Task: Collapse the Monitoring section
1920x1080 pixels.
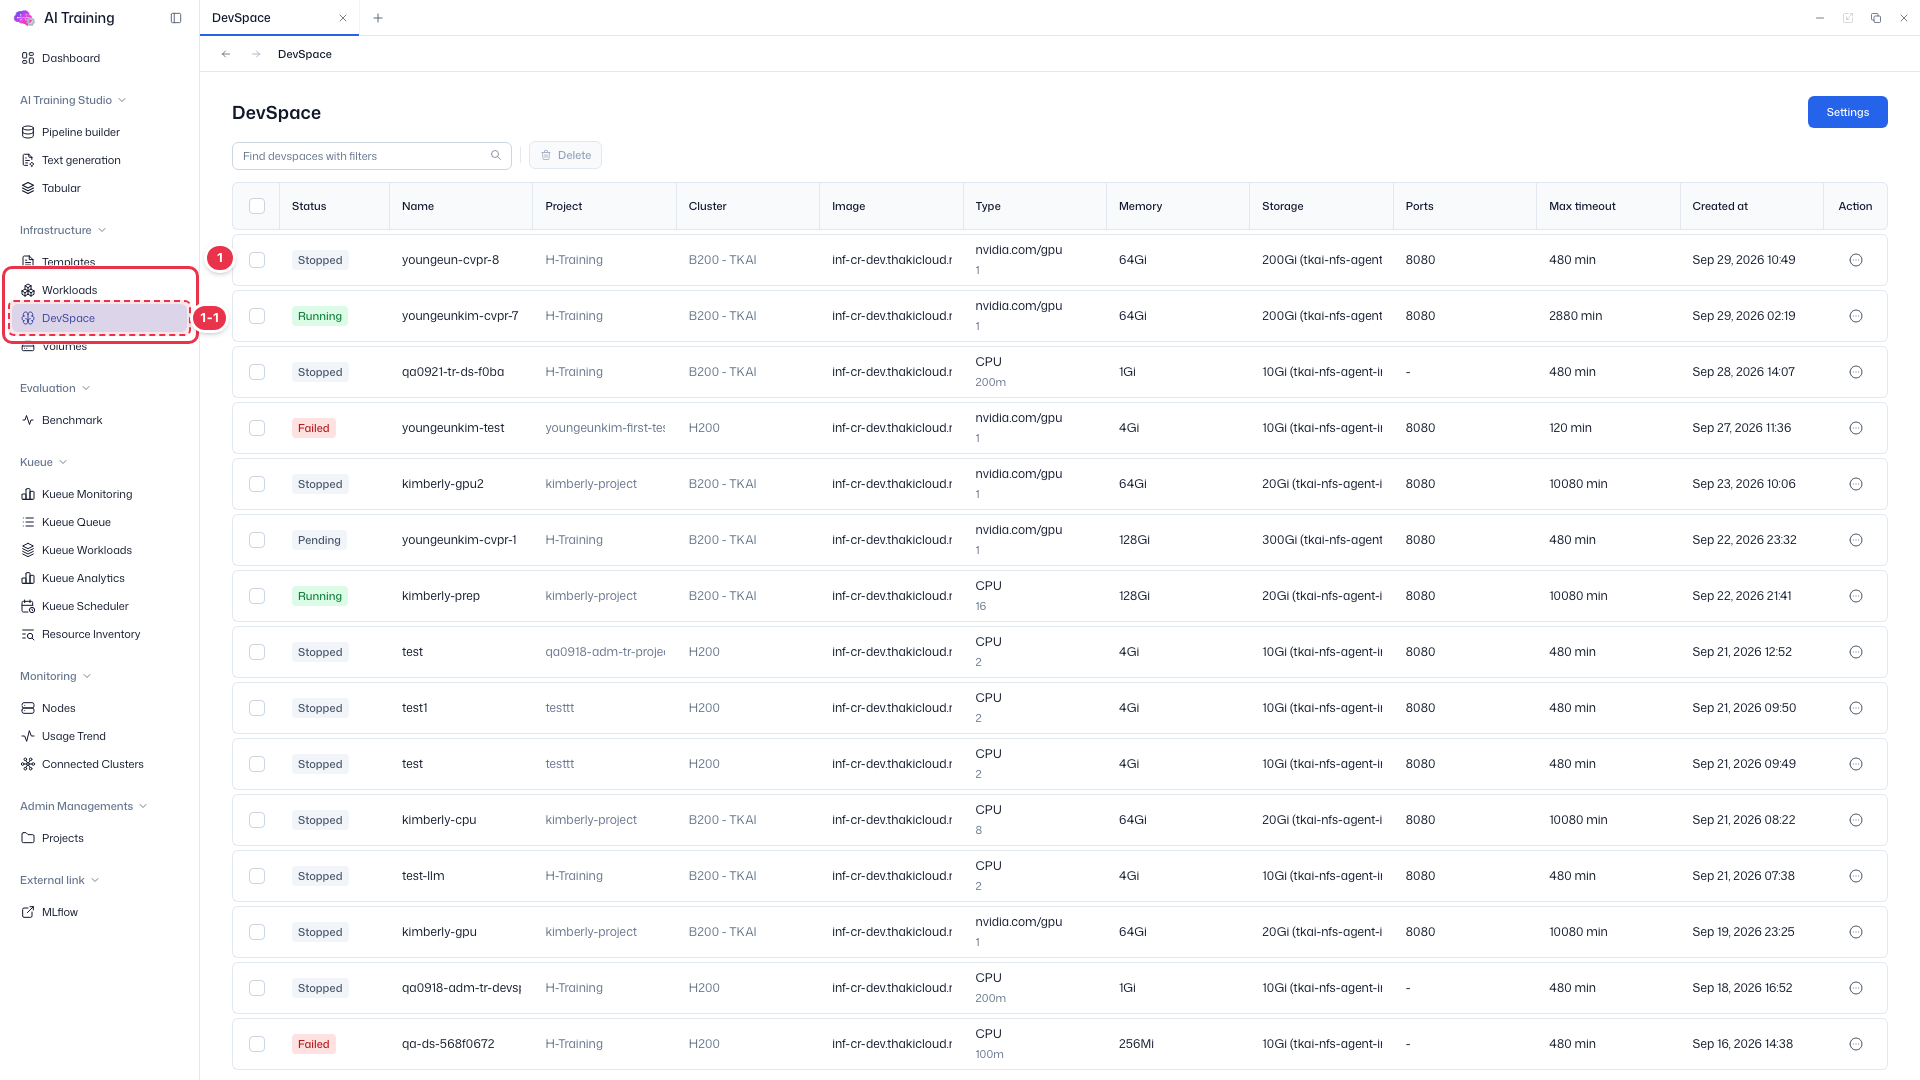Action: [56, 676]
